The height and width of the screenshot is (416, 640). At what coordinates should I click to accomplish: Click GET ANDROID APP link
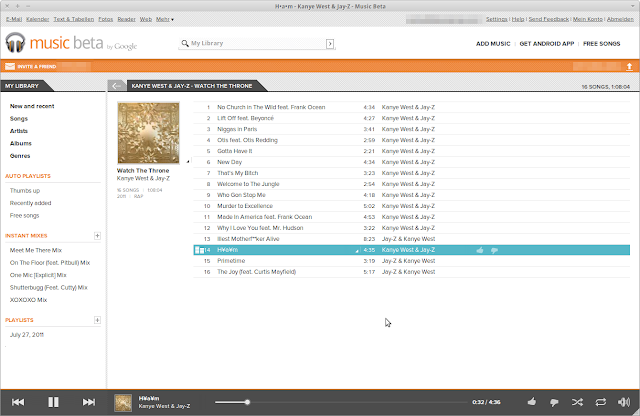547,44
